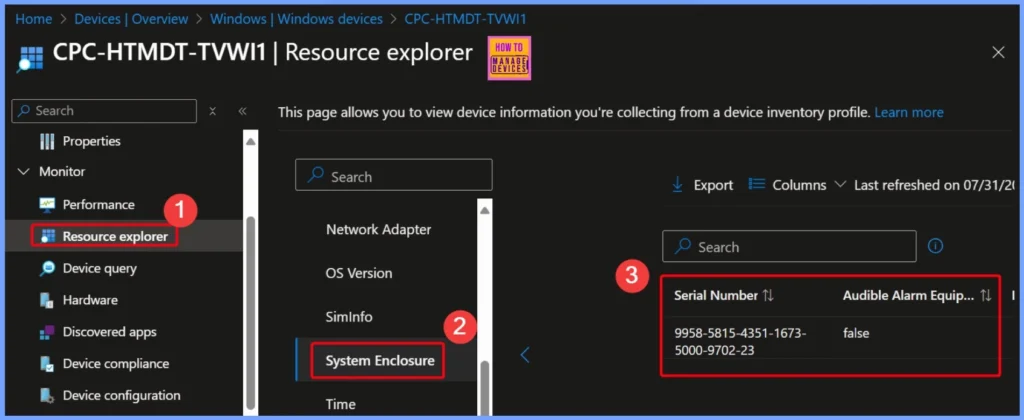Open Devices | Overview breadcrumb
Screen dimensions: 1024x420
(x=131, y=19)
